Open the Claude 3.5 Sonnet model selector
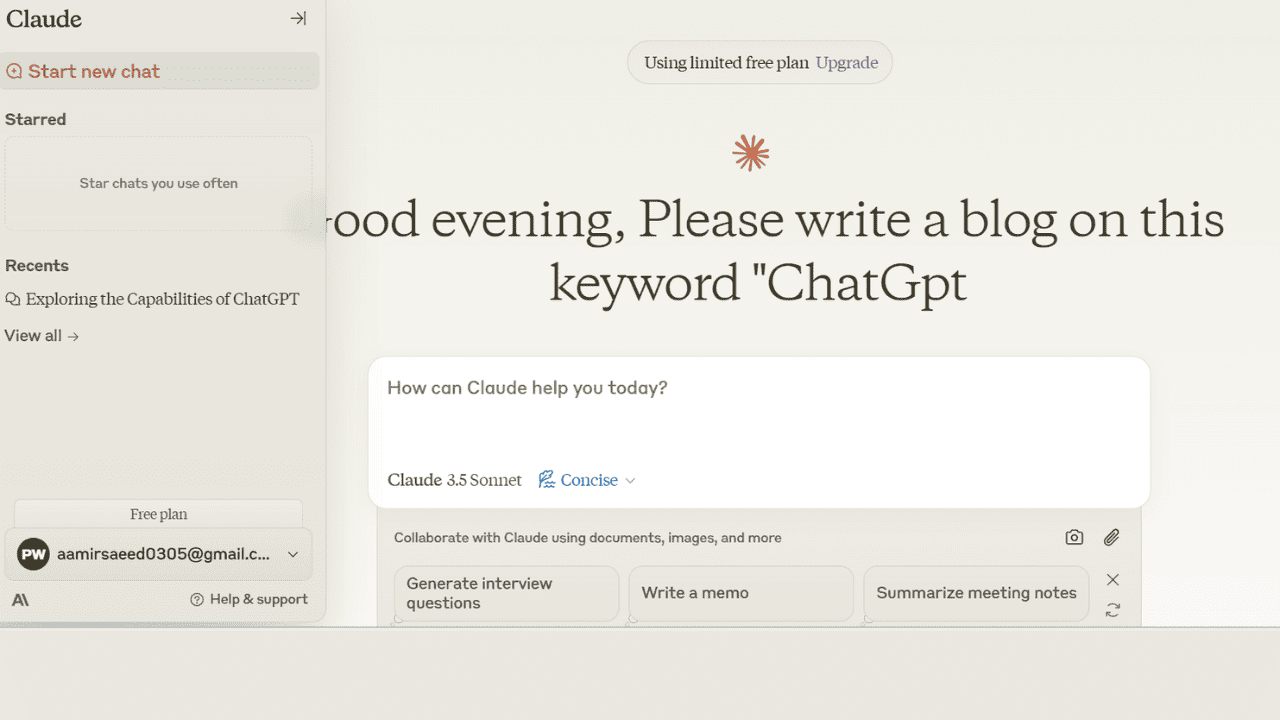This screenshot has width=1280, height=720. (x=454, y=480)
